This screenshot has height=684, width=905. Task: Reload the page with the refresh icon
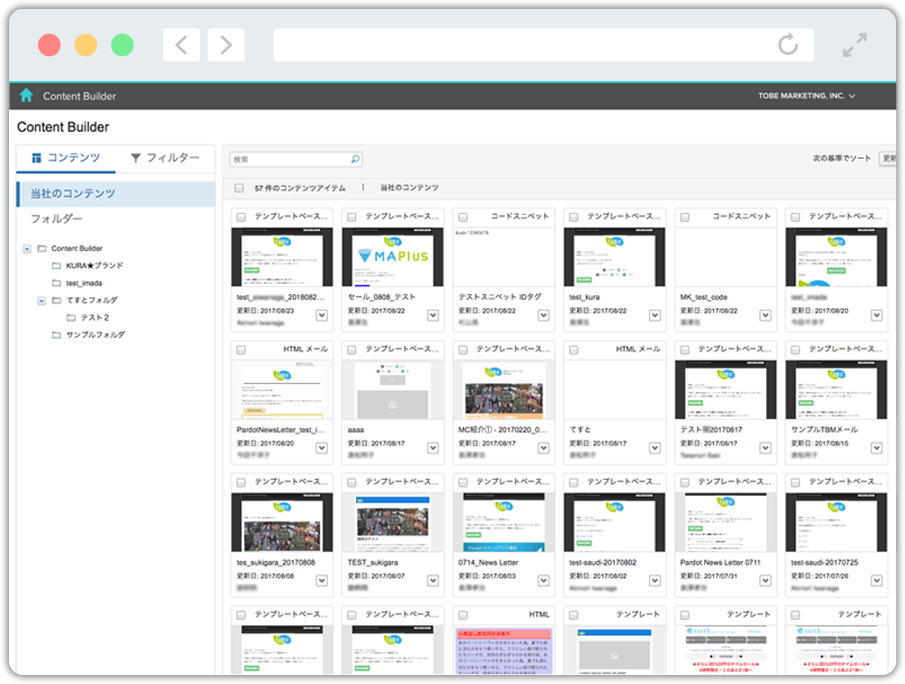pyautogui.click(x=788, y=44)
